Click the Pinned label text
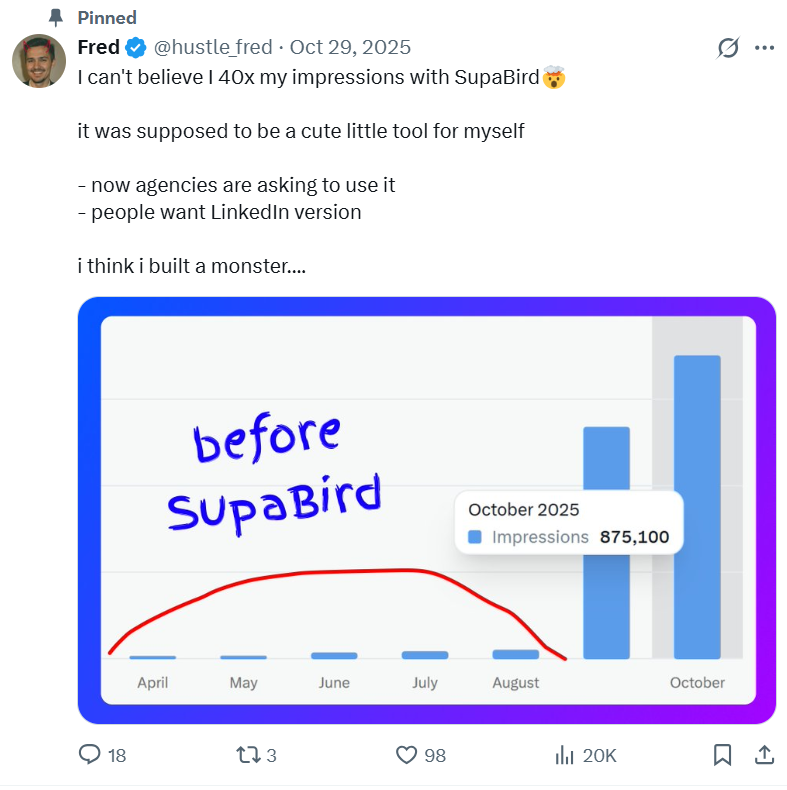 106,17
